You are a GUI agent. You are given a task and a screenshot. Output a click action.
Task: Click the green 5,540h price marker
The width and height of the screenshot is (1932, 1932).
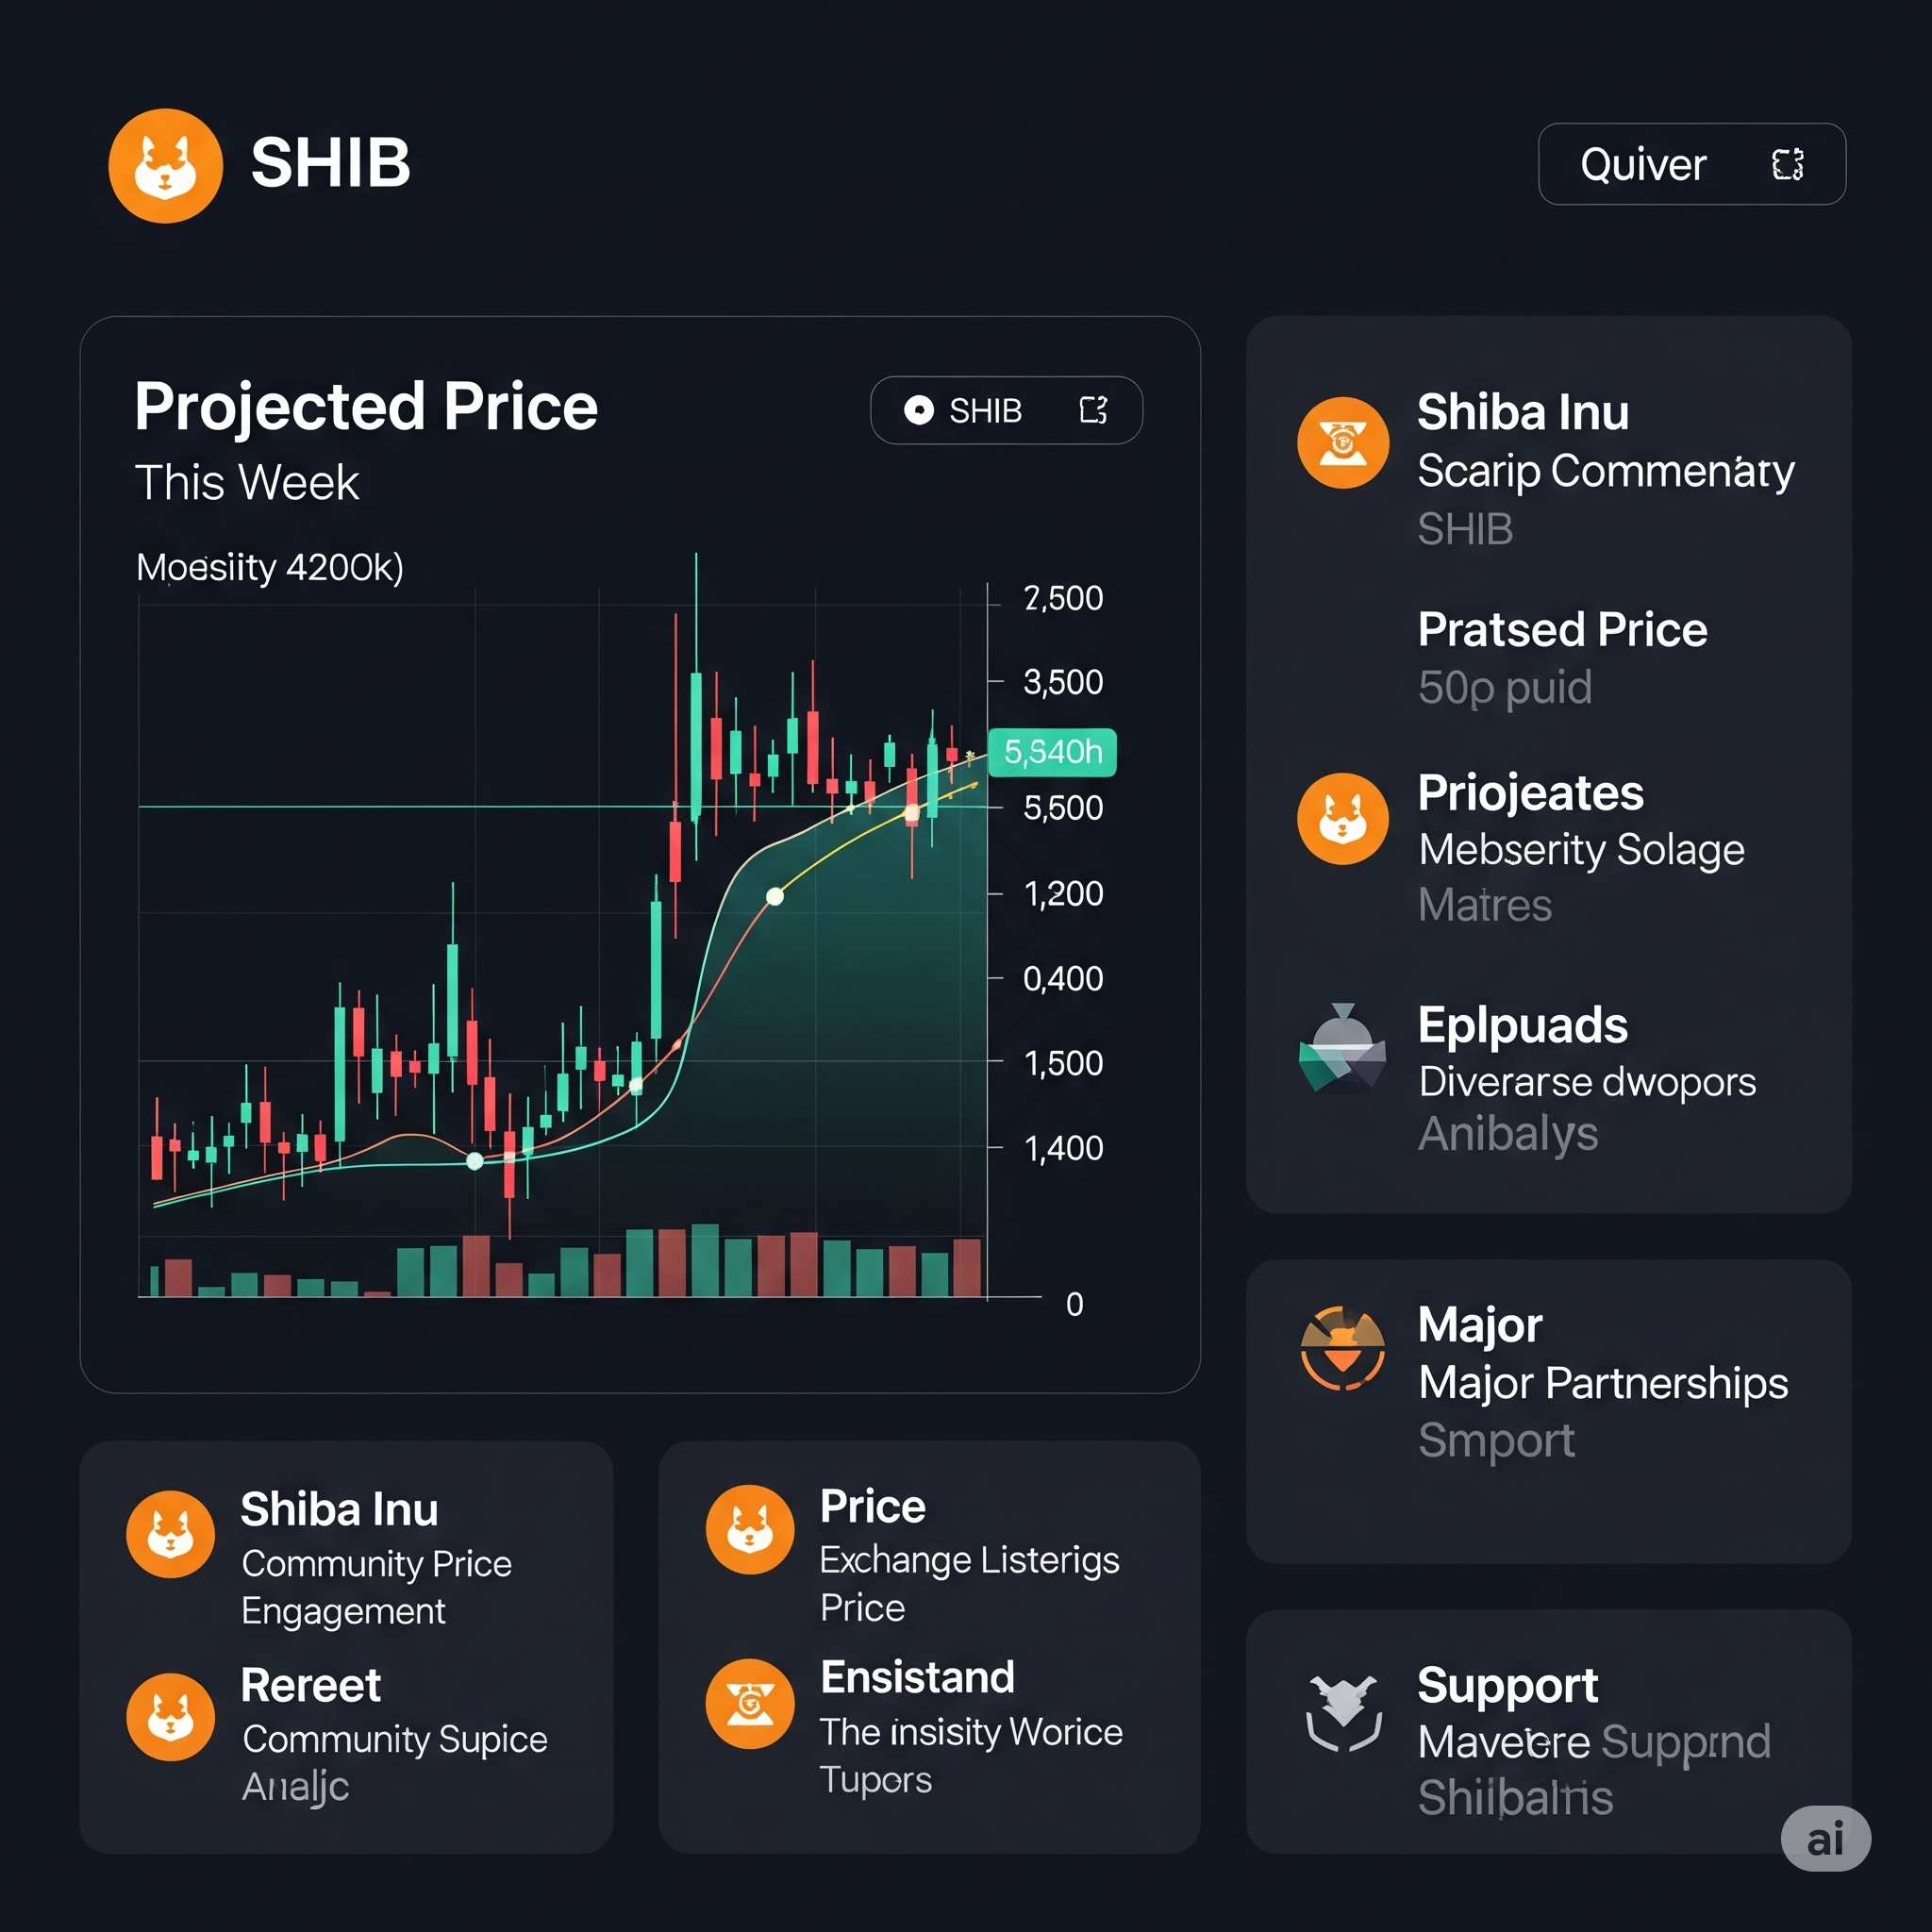tap(1052, 752)
